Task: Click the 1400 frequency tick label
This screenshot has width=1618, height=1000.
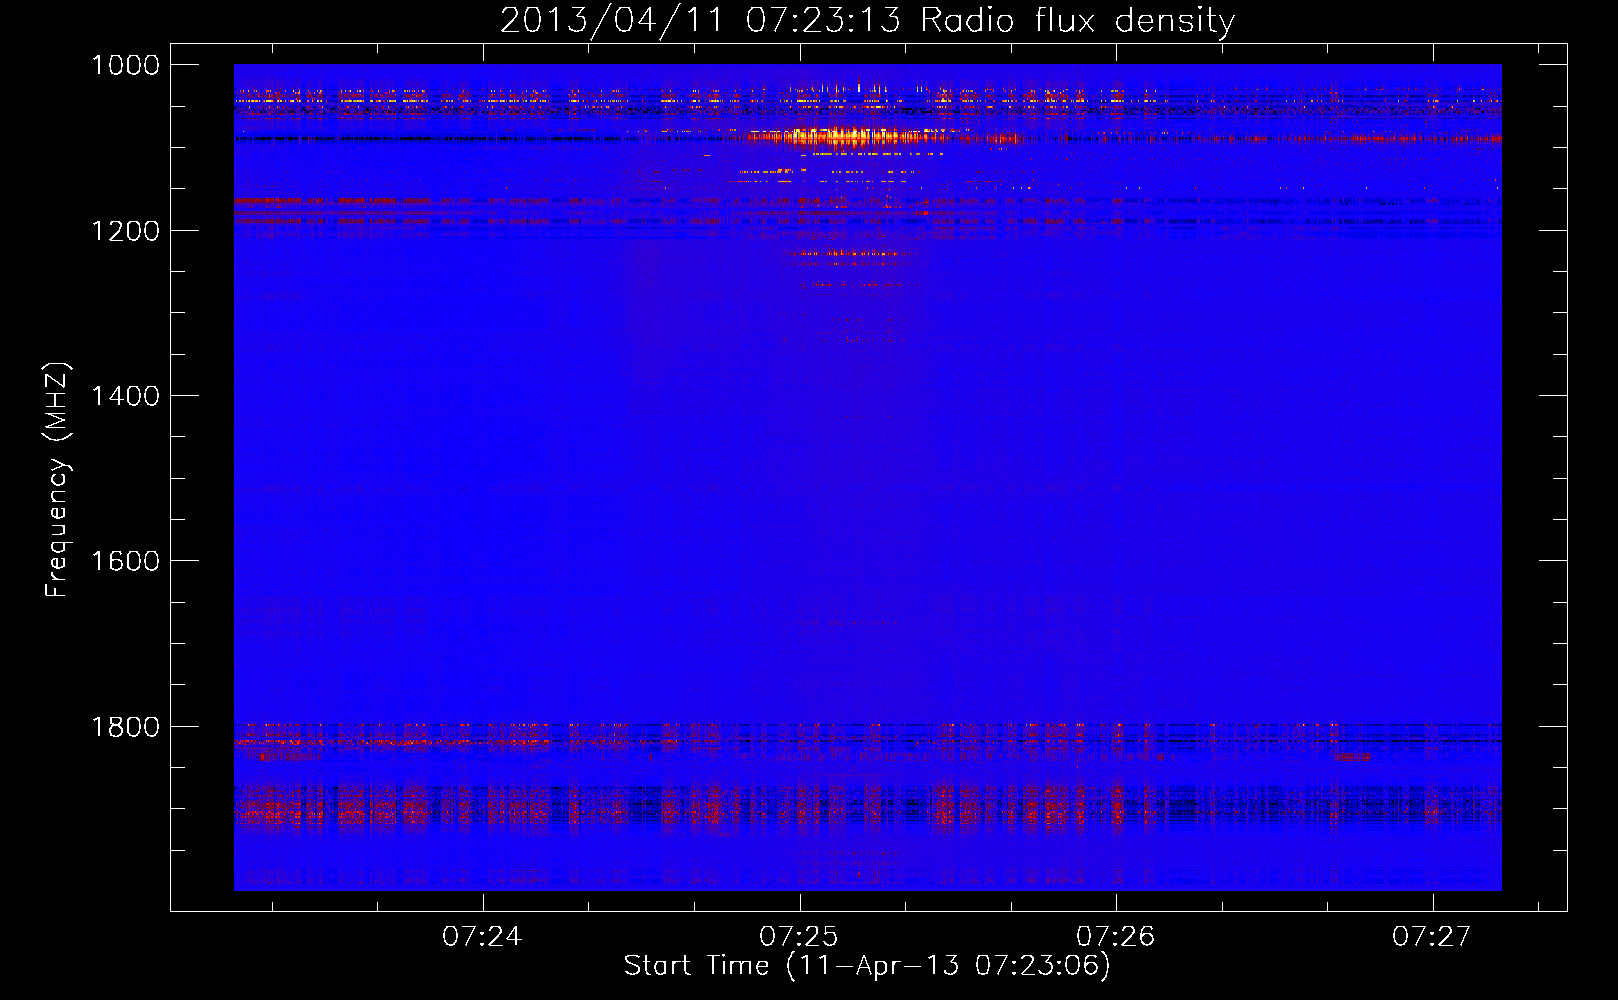Action: [125, 396]
